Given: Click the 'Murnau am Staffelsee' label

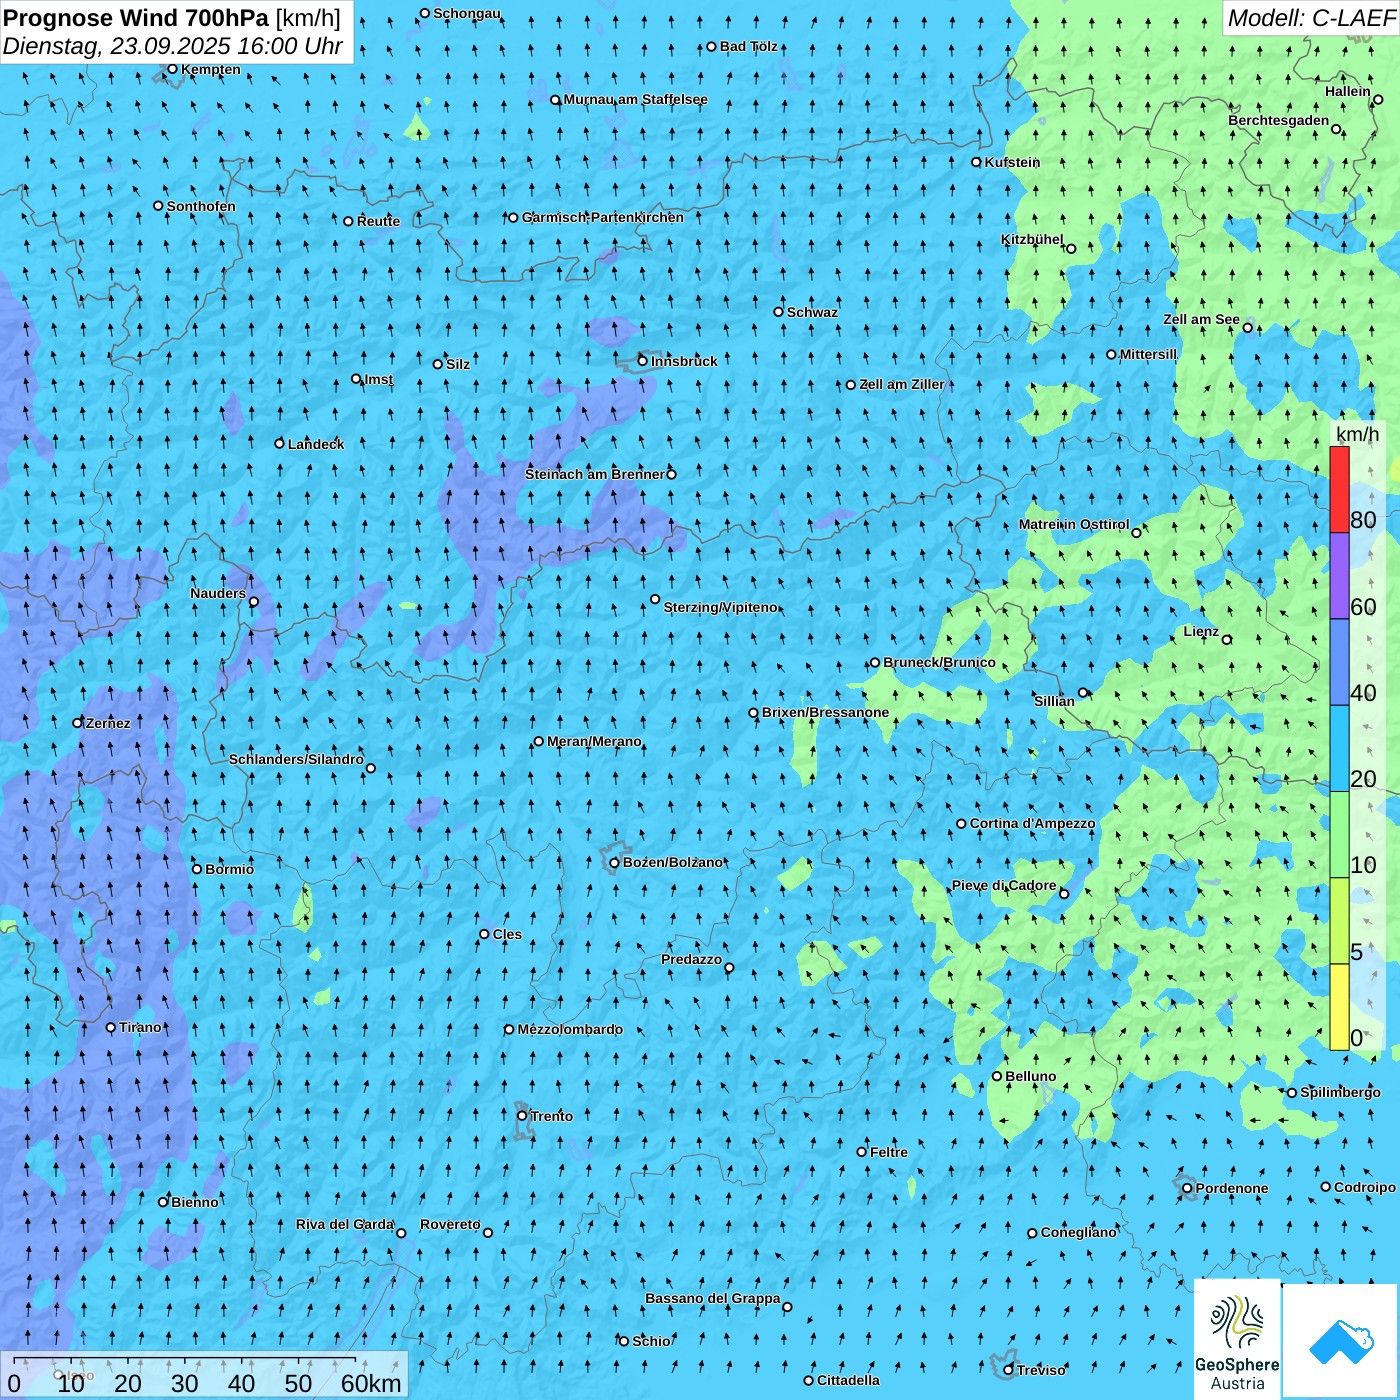Looking at the screenshot, I should pyautogui.click(x=636, y=99).
